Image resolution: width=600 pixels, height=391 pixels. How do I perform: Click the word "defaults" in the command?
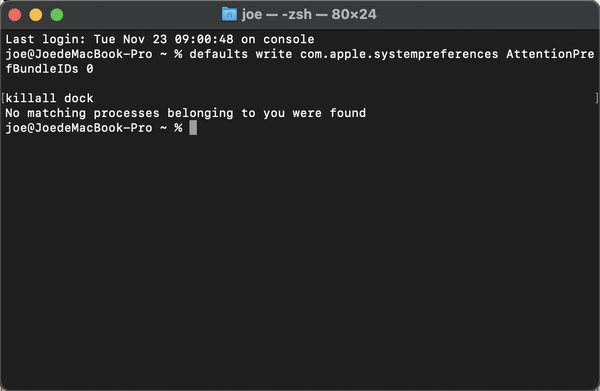coord(218,54)
